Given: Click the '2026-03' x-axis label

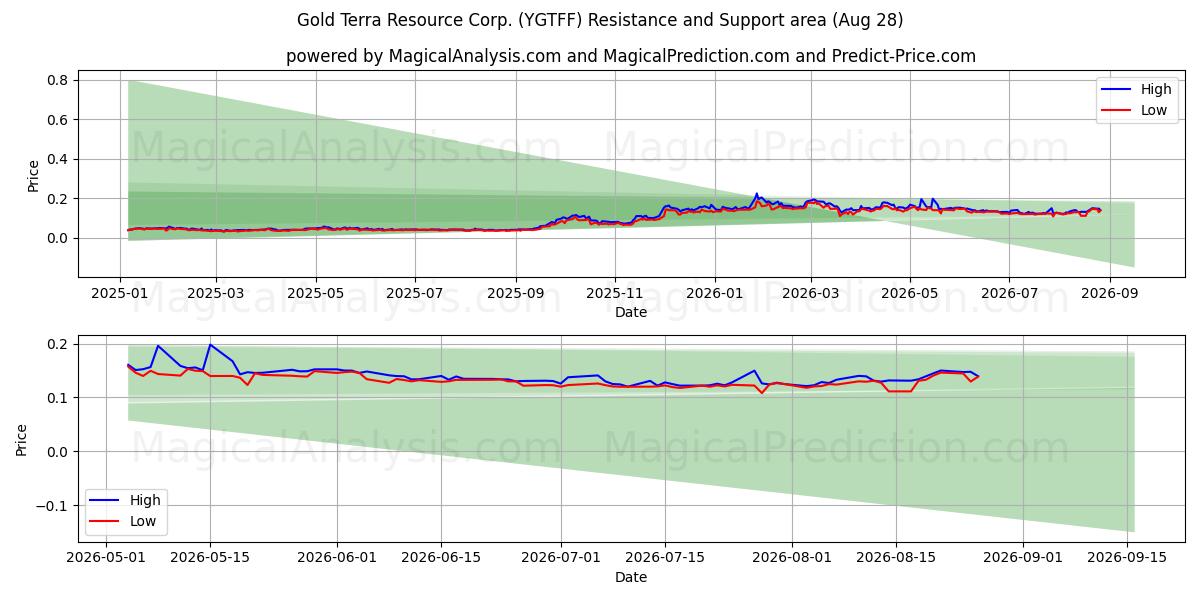Looking at the screenshot, I should (811, 293).
